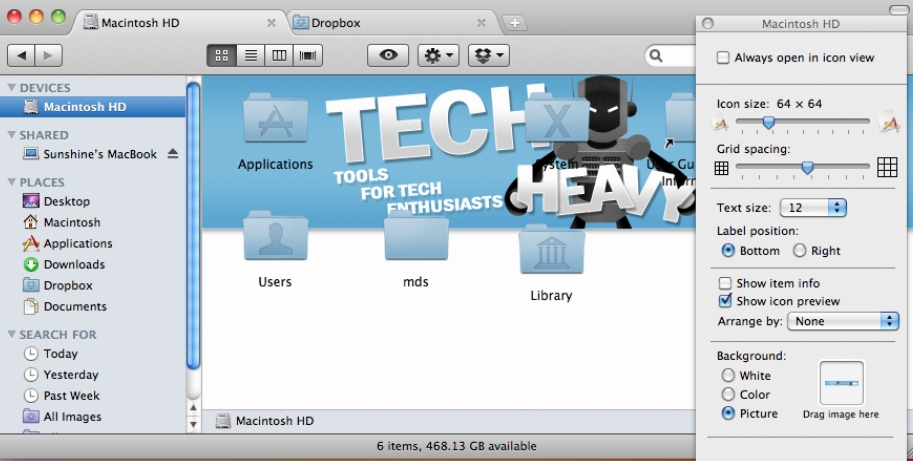This screenshot has height=461, width=913.
Task: Switch to icon view mode
Action: (221, 55)
